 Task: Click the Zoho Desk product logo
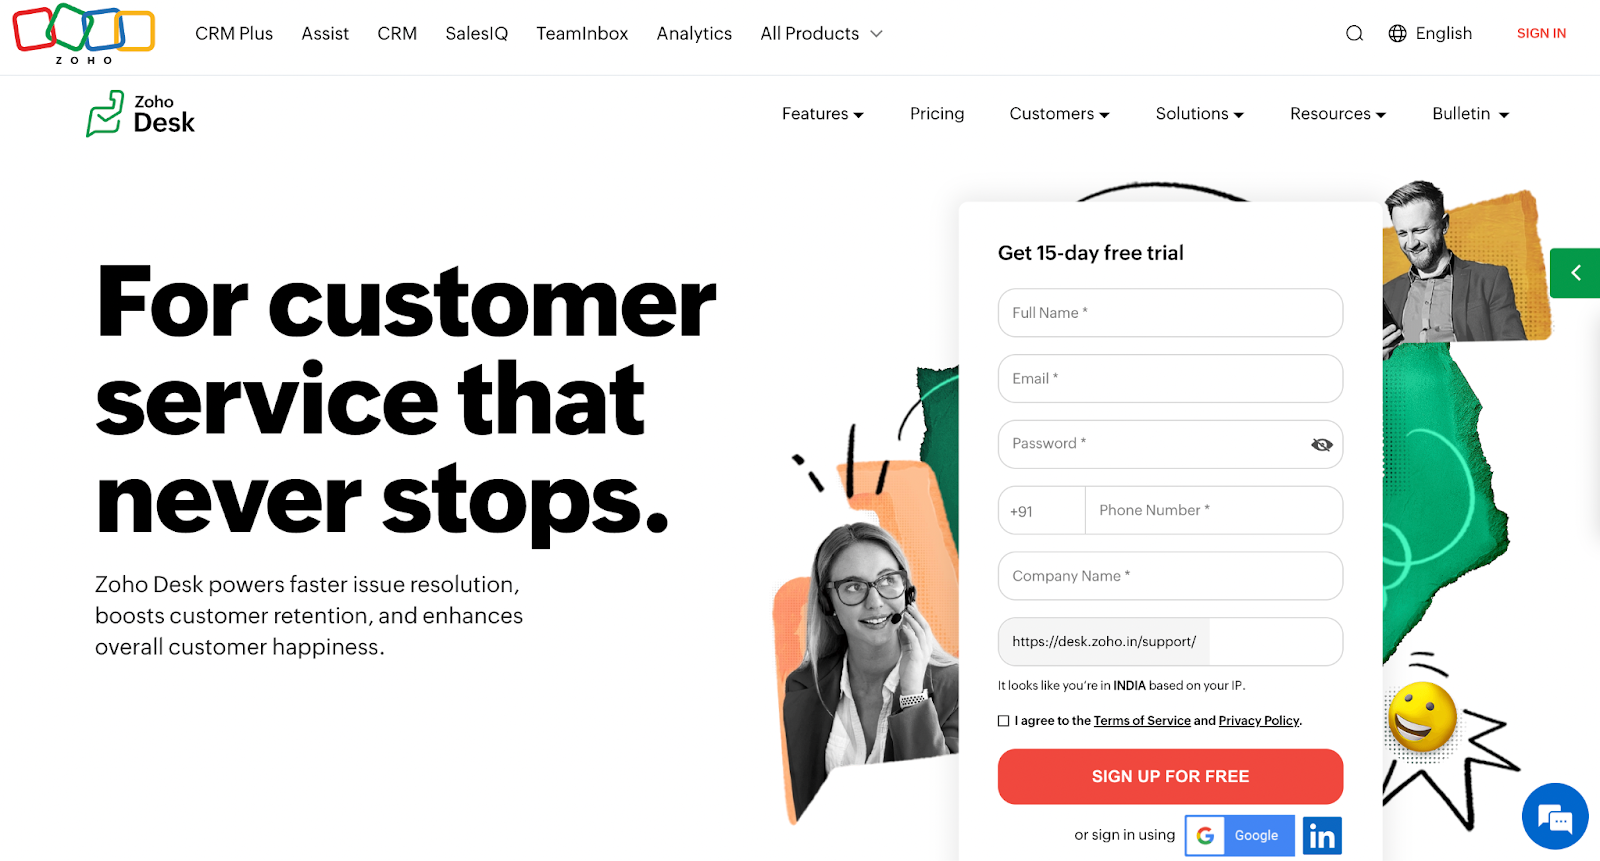[x=140, y=114]
